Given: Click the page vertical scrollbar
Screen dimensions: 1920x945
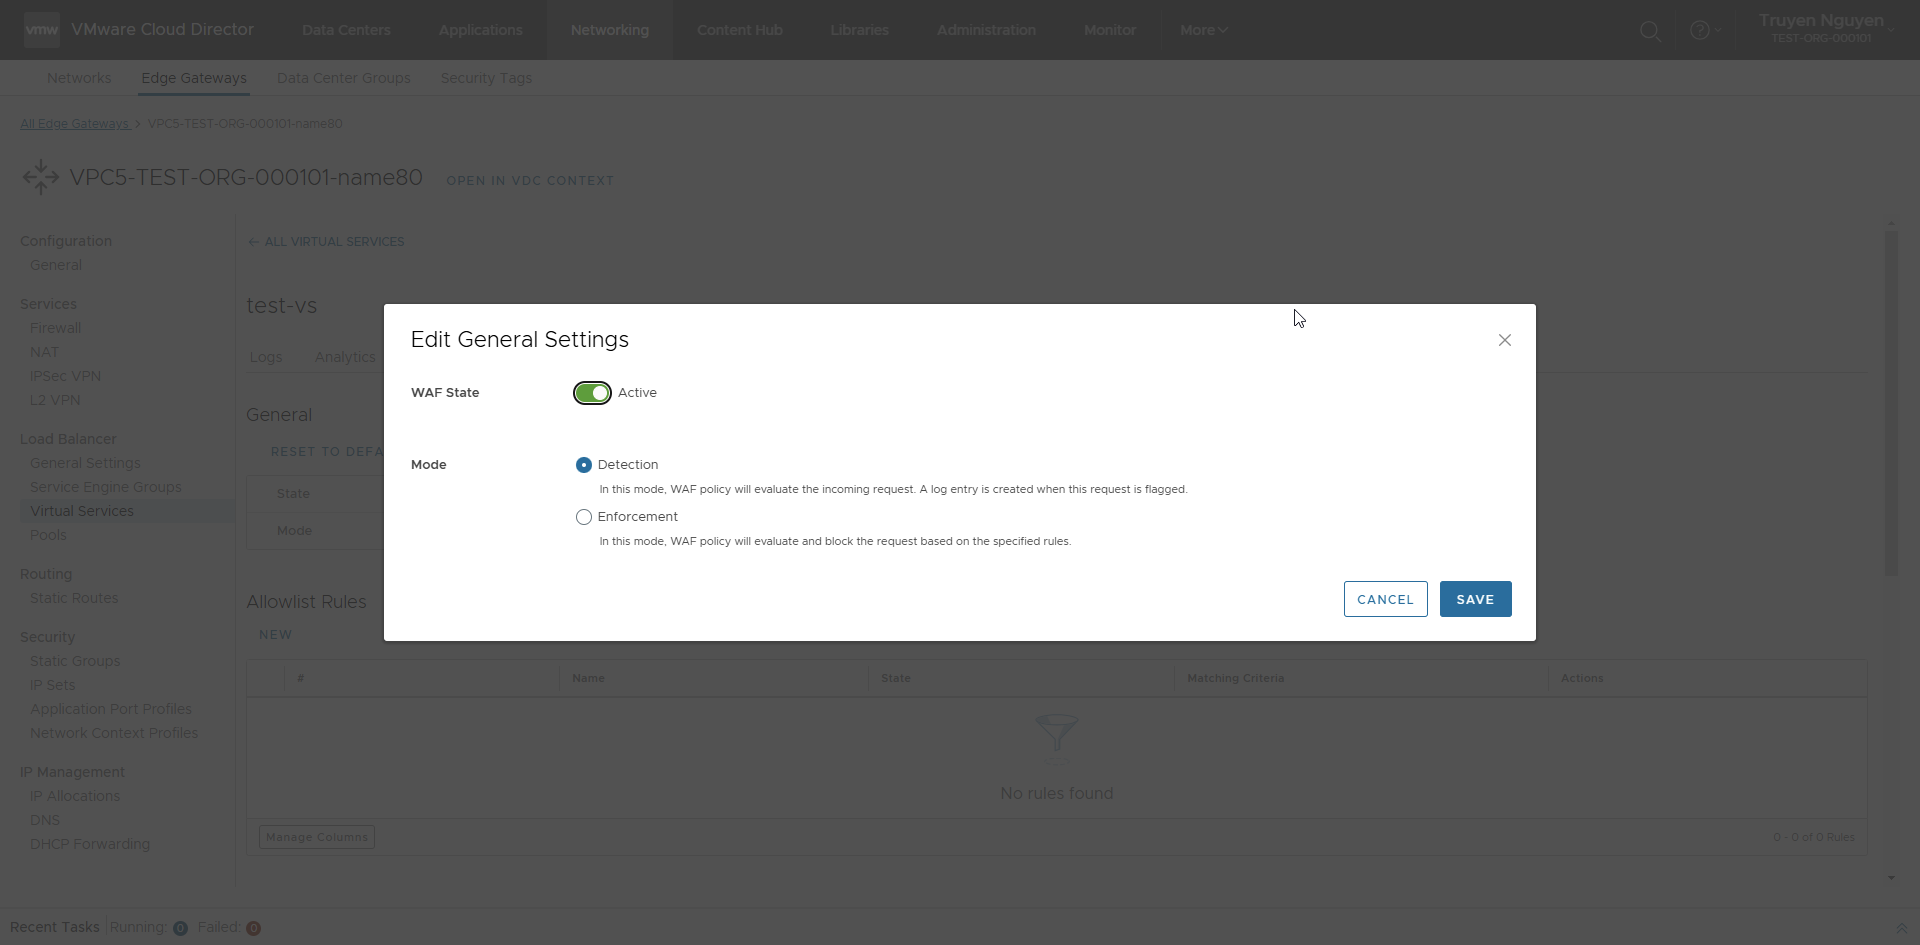Looking at the screenshot, I should tap(1890, 400).
